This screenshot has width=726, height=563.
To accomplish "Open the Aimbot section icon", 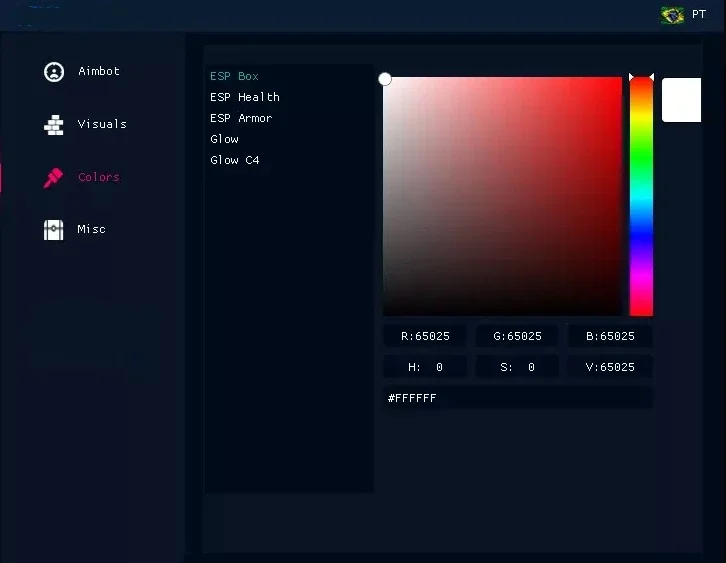I will point(54,72).
